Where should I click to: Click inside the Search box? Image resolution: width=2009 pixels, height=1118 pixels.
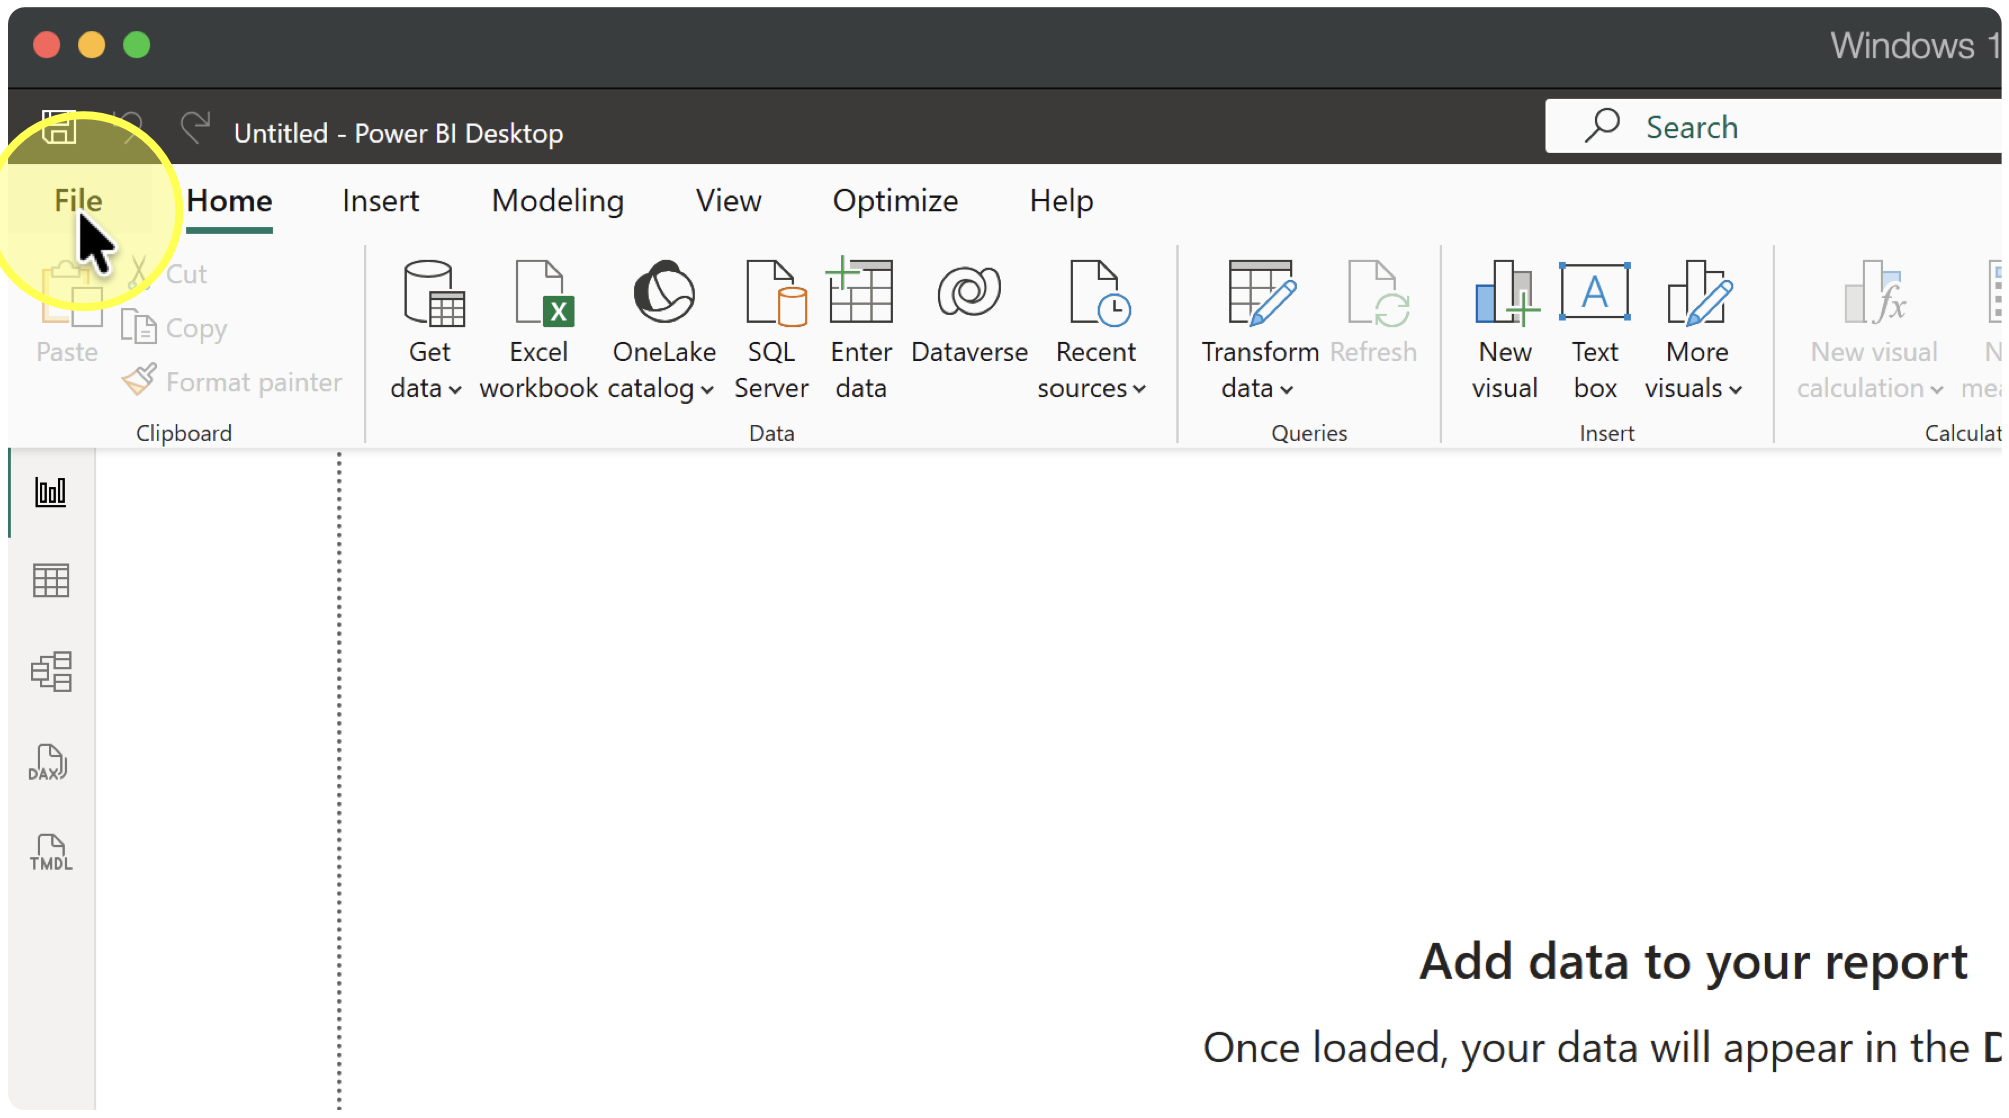point(1774,127)
